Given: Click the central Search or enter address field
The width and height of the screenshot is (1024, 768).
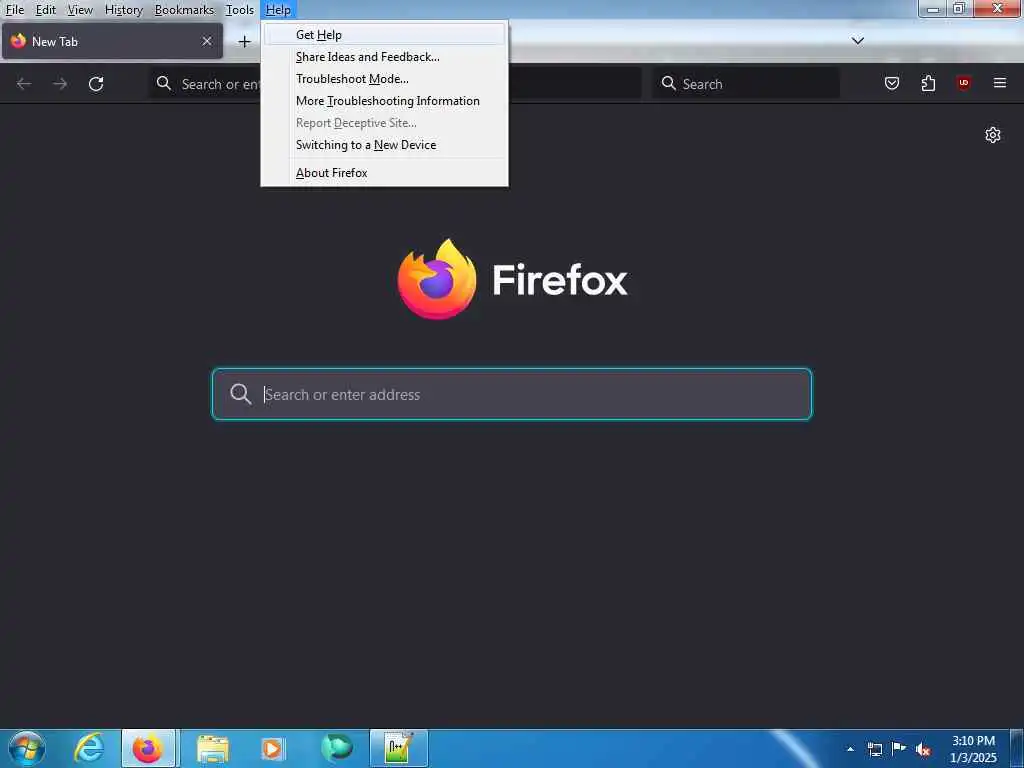Looking at the screenshot, I should (x=512, y=394).
